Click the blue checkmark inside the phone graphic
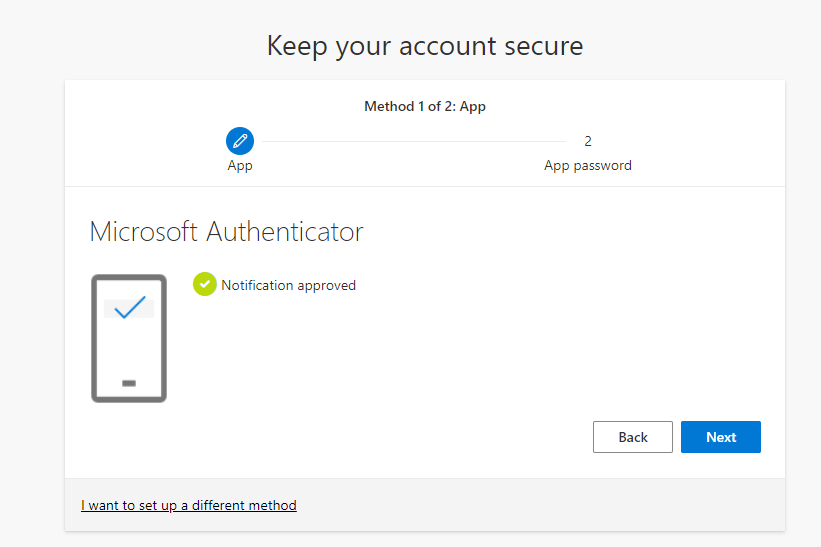 click(x=129, y=307)
